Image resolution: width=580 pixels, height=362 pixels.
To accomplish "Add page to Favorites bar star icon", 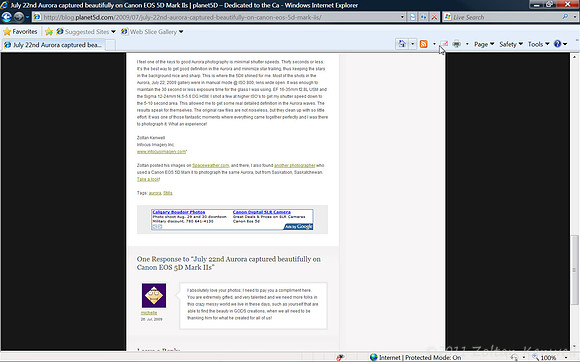I will click(x=49, y=32).
